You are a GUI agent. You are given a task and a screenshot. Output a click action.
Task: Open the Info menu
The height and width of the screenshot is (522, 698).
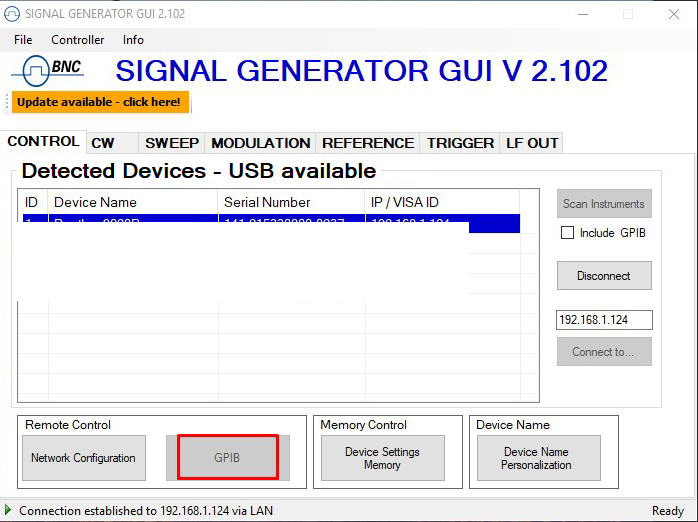click(133, 40)
